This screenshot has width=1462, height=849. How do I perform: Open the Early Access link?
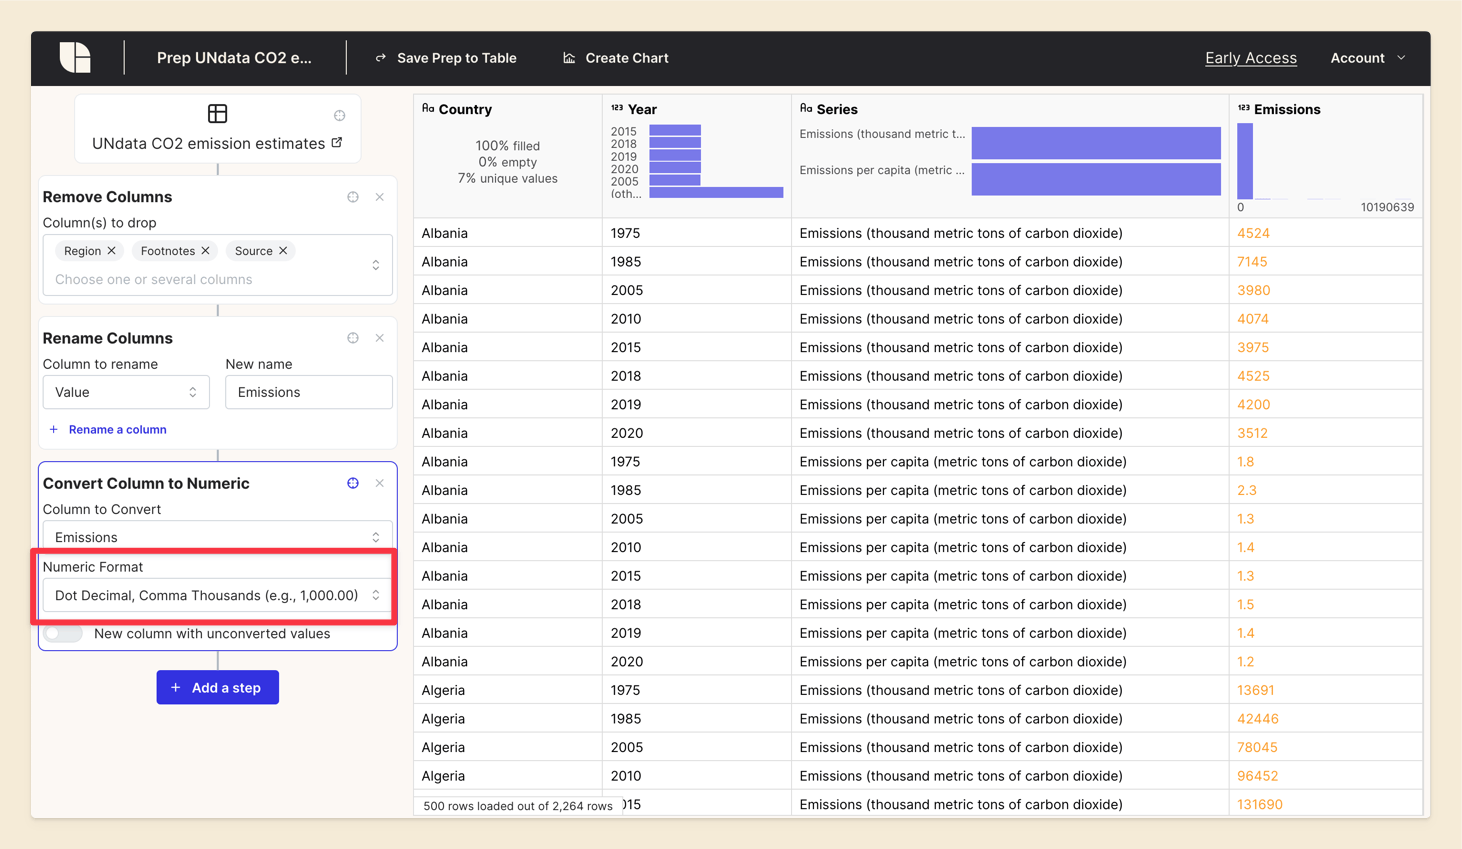pos(1250,58)
